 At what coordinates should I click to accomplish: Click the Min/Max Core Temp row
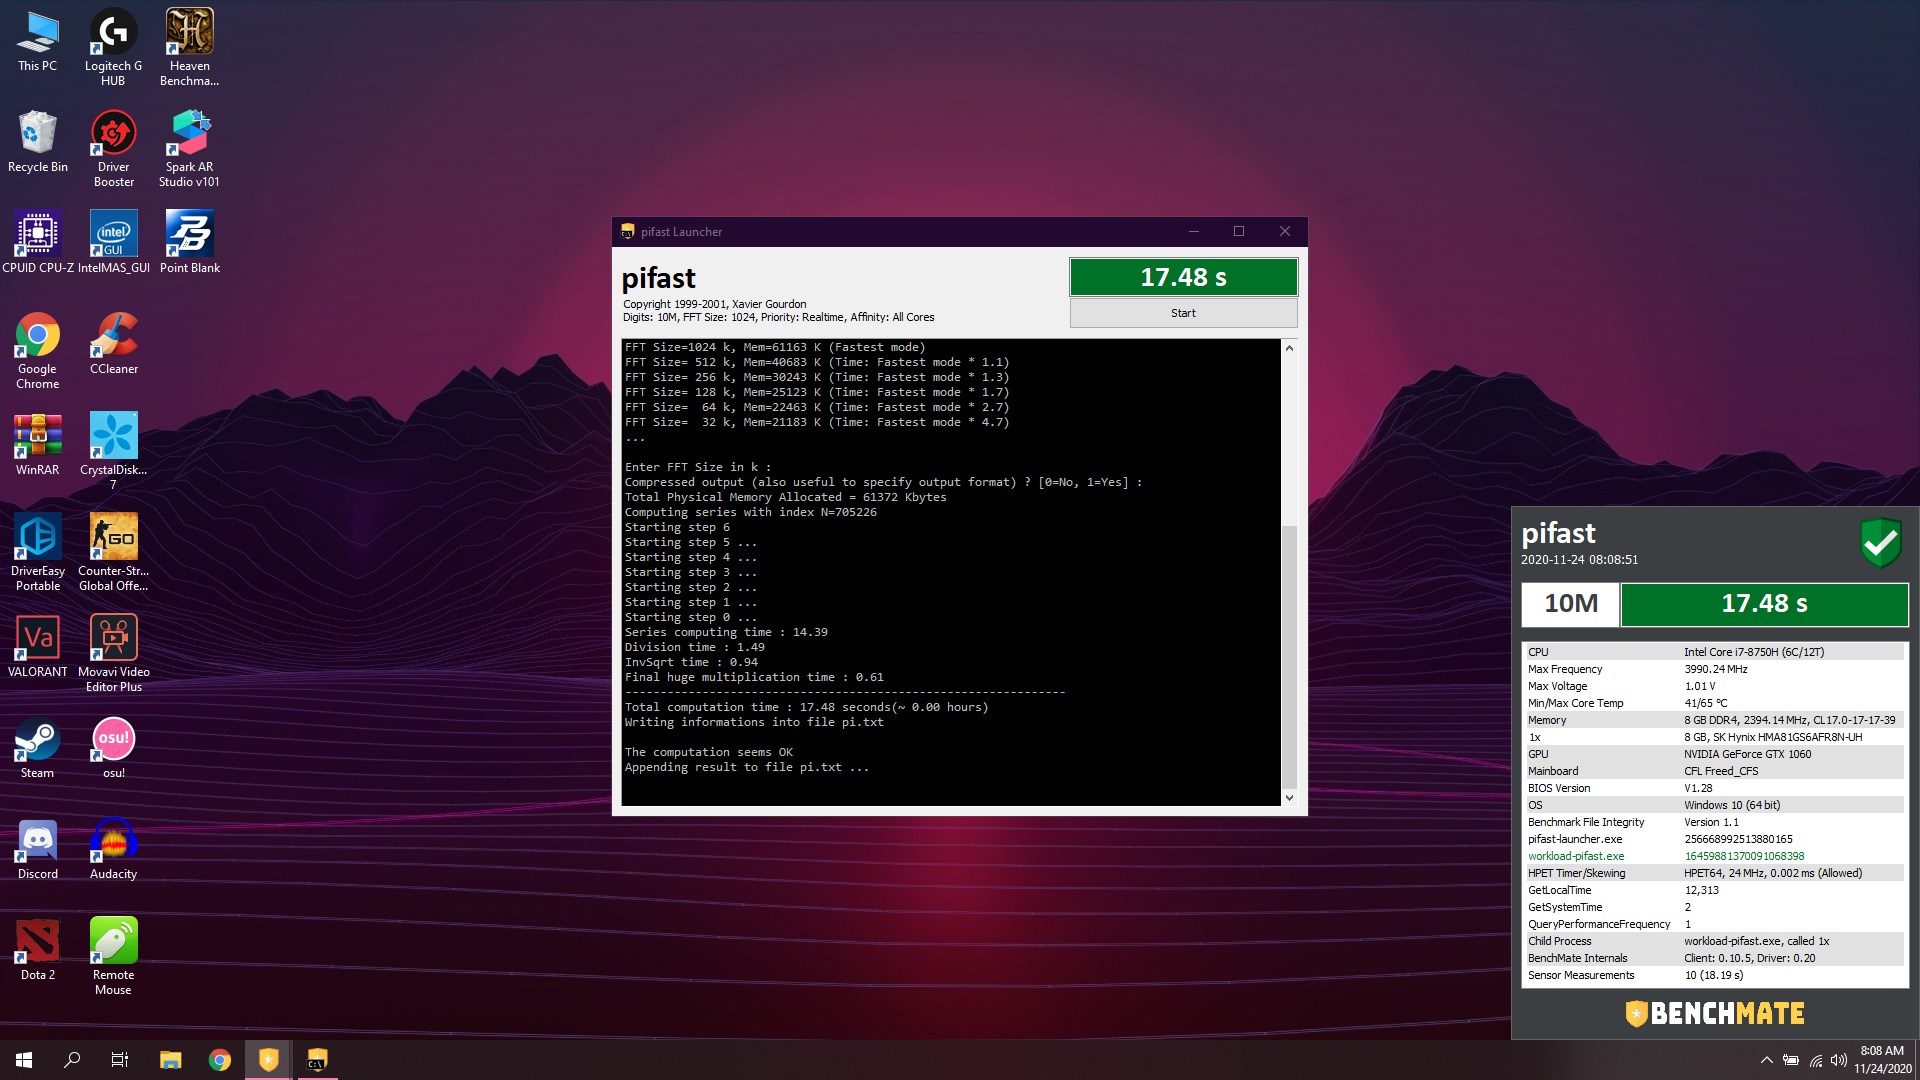coord(1715,703)
